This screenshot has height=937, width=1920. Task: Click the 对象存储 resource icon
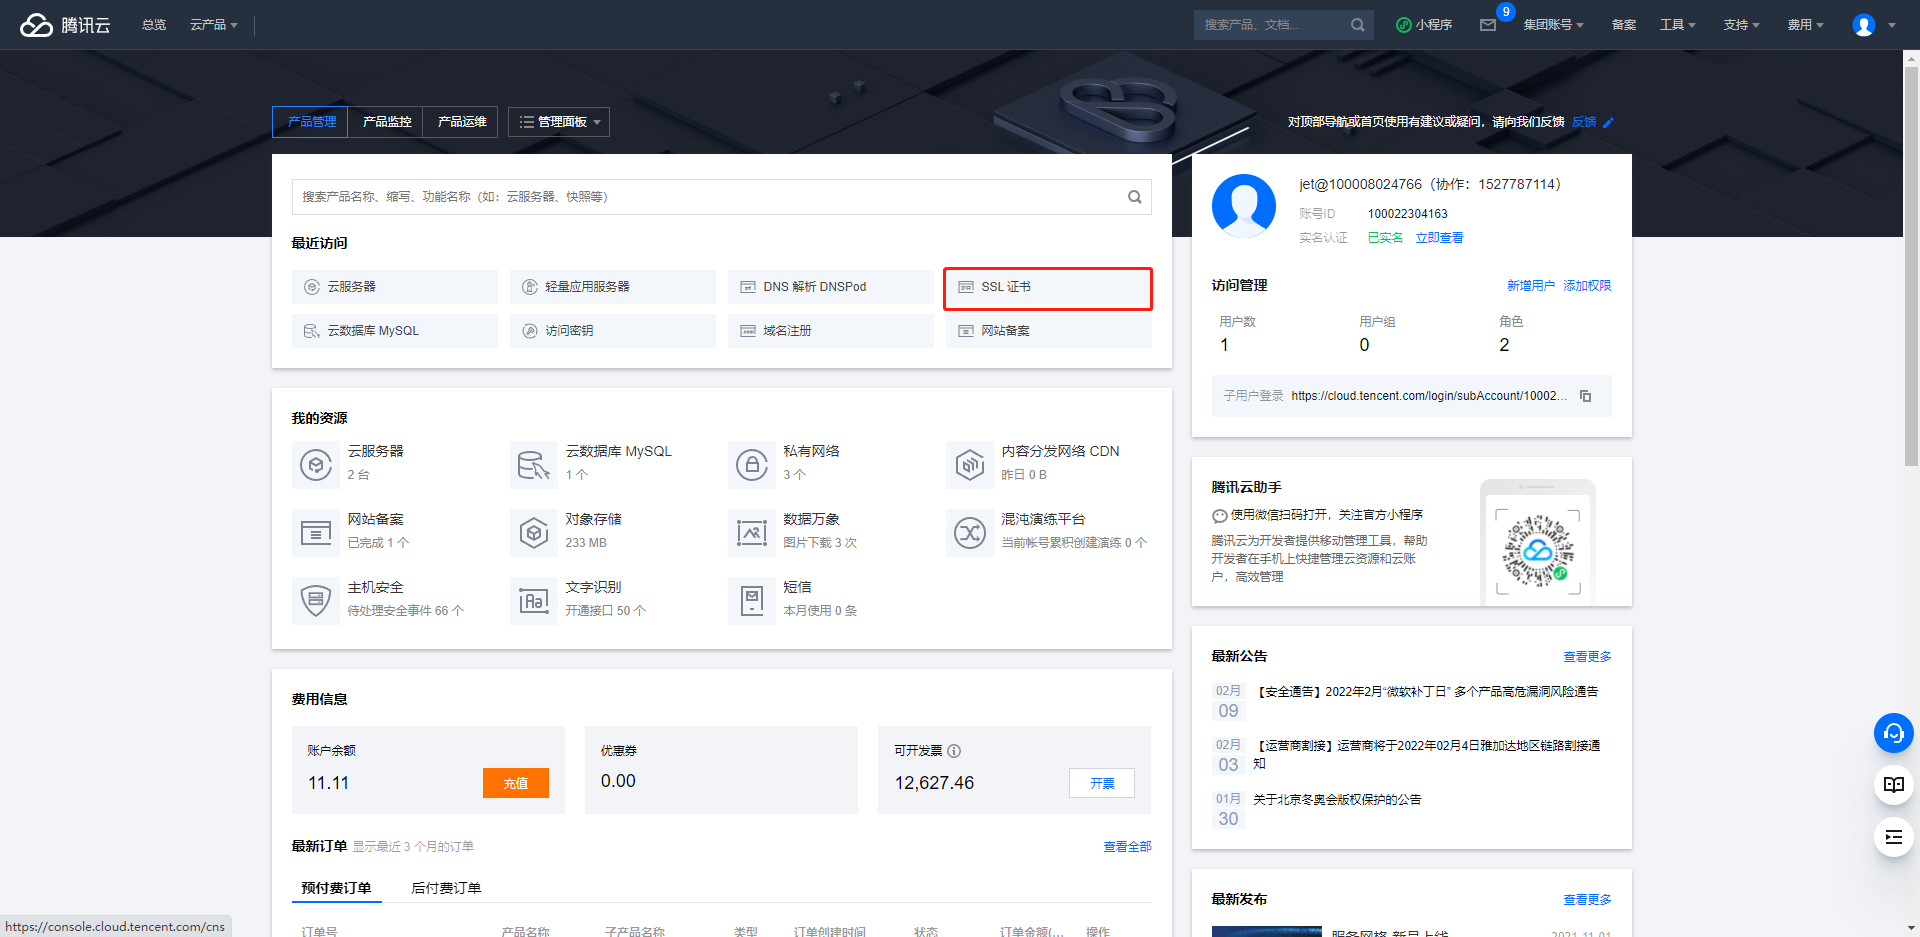pyautogui.click(x=534, y=533)
